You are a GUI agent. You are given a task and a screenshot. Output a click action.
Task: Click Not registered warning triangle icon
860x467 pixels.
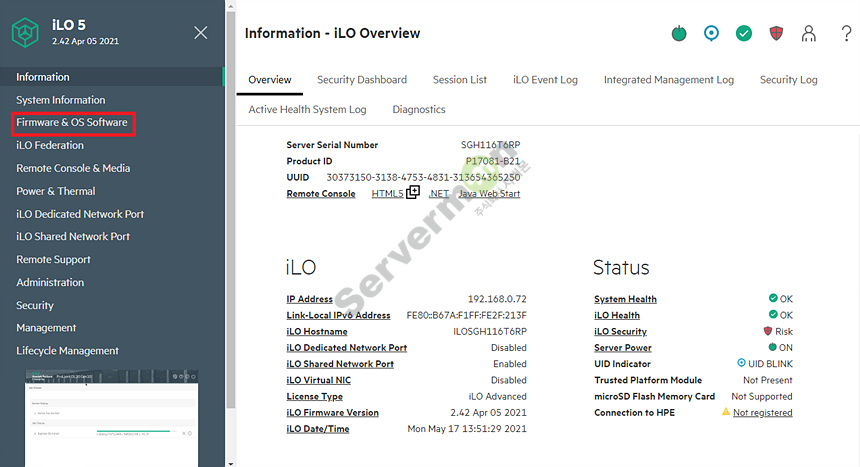pos(726,412)
